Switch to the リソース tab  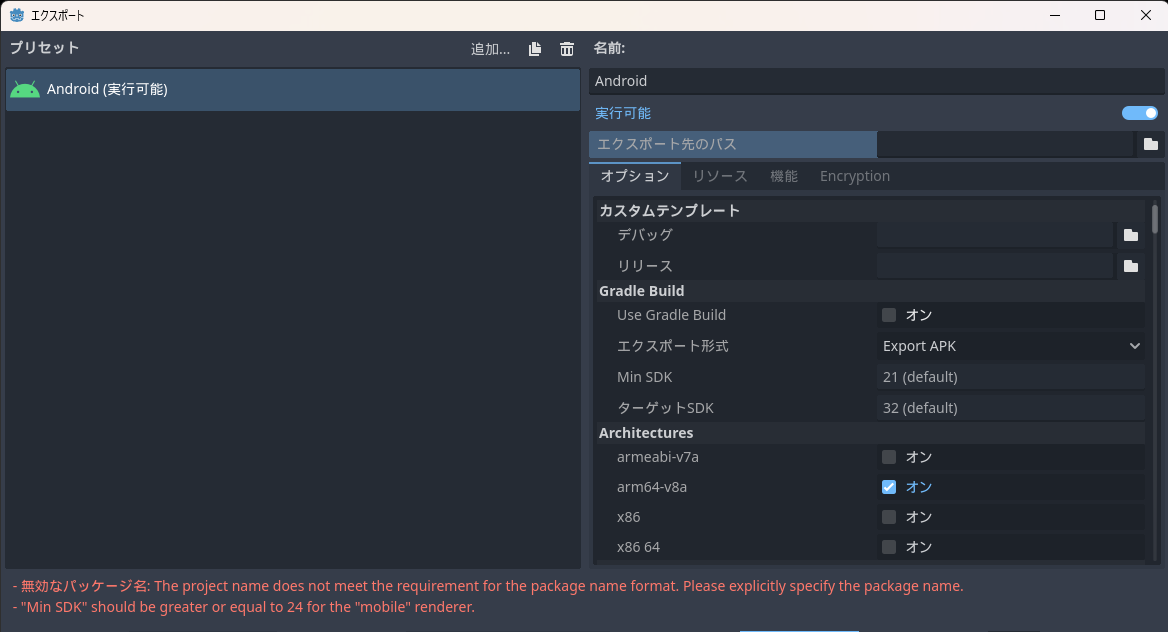tap(720, 176)
